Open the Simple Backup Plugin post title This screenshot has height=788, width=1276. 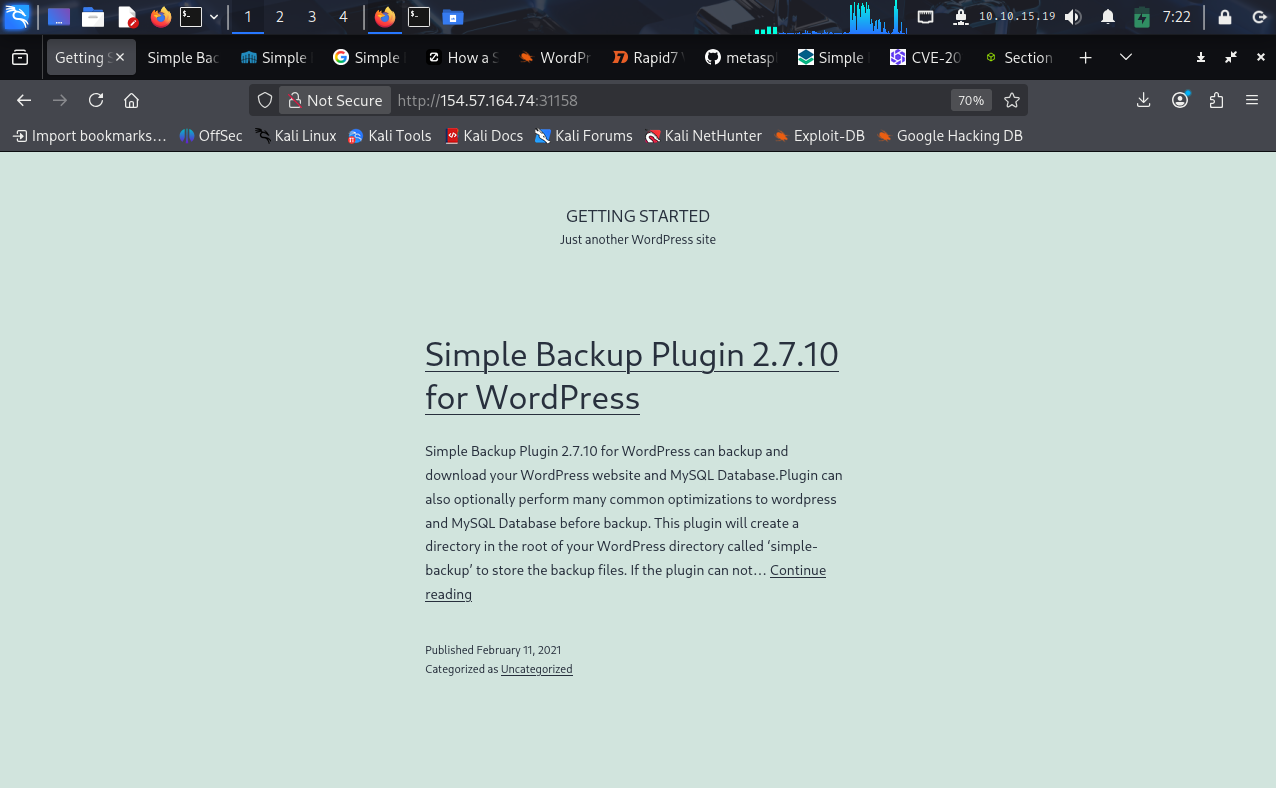point(631,375)
